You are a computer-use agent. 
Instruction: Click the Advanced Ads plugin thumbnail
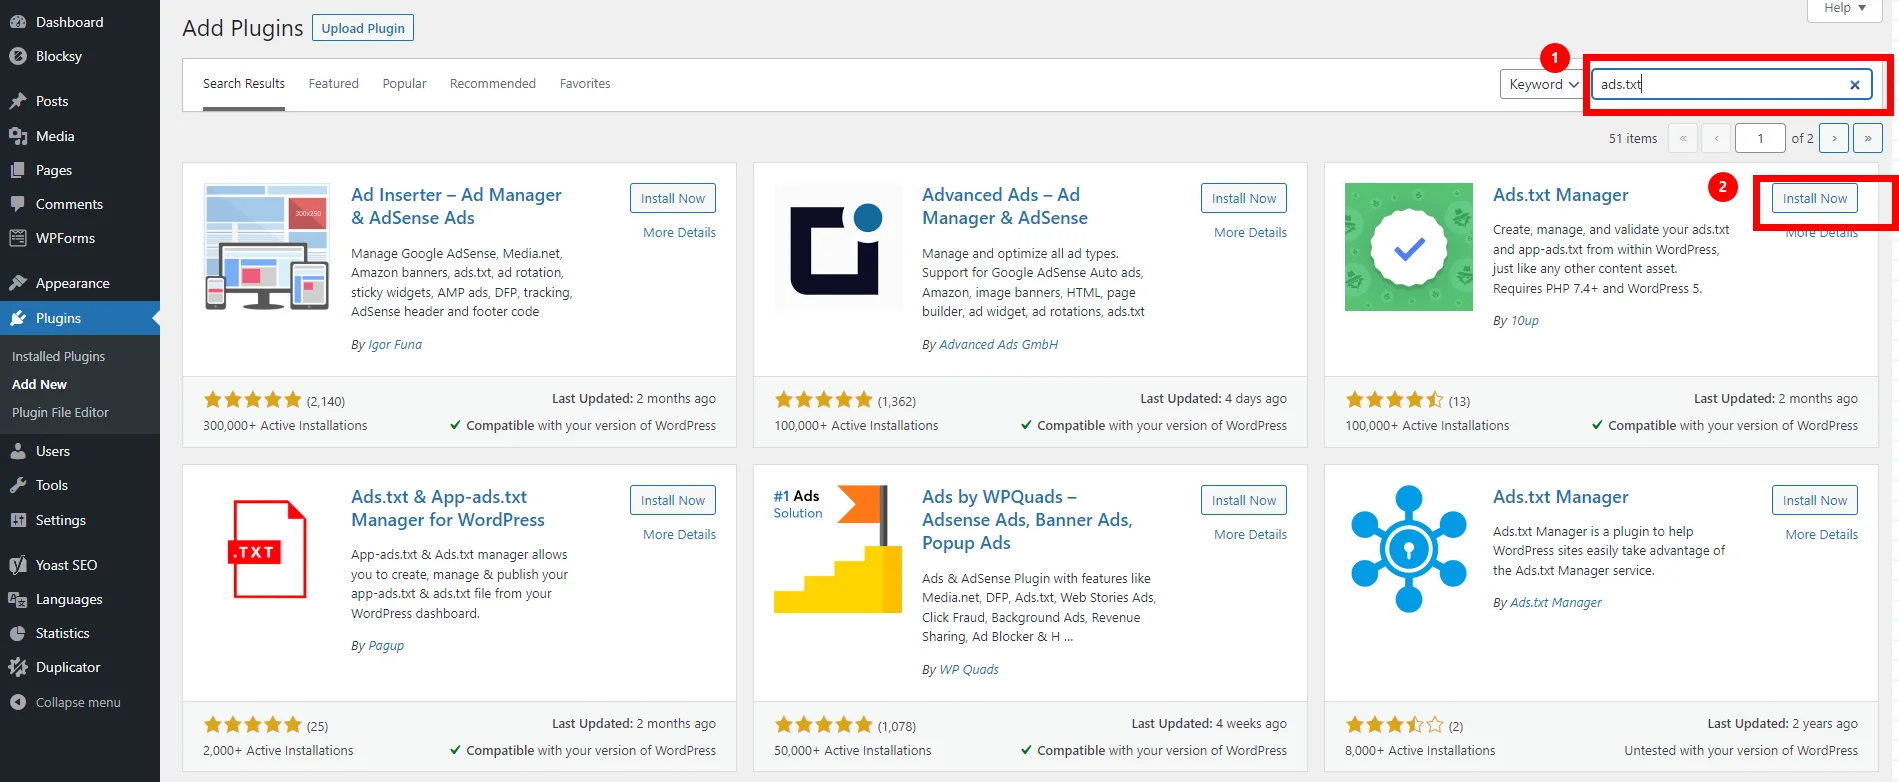click(837, 247)
